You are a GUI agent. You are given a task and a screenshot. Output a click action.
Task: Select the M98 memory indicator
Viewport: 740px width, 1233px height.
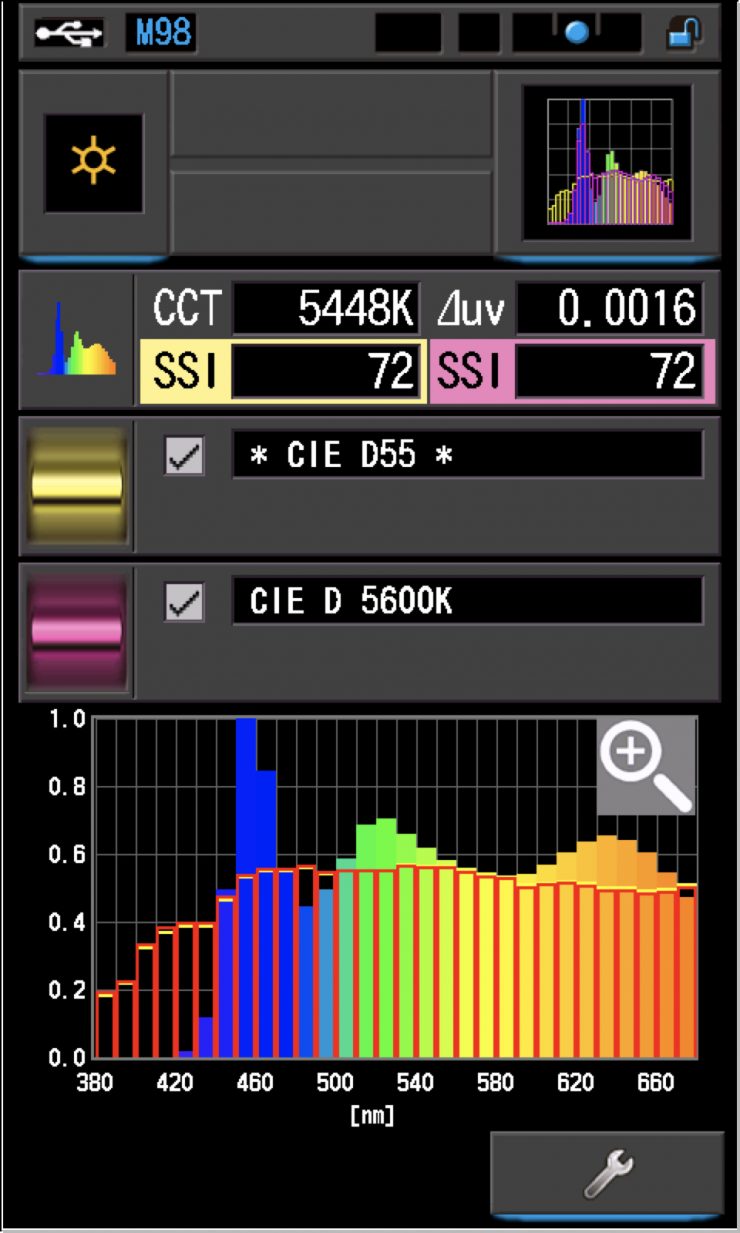[160, 33]
